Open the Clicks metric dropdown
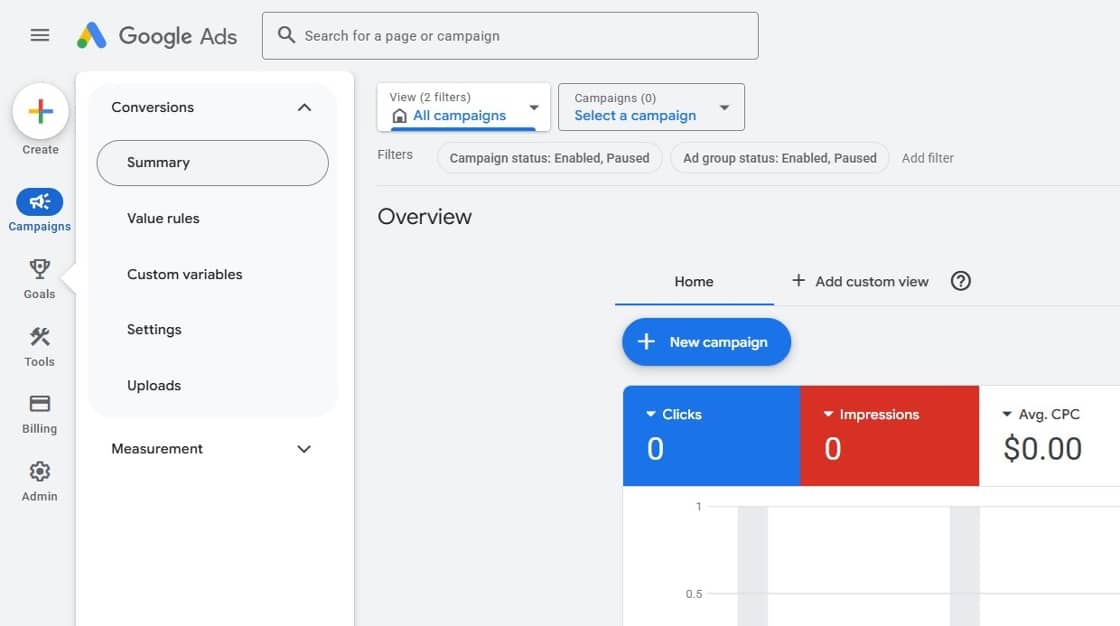1120x626 pixels. (x=651, y=414)
